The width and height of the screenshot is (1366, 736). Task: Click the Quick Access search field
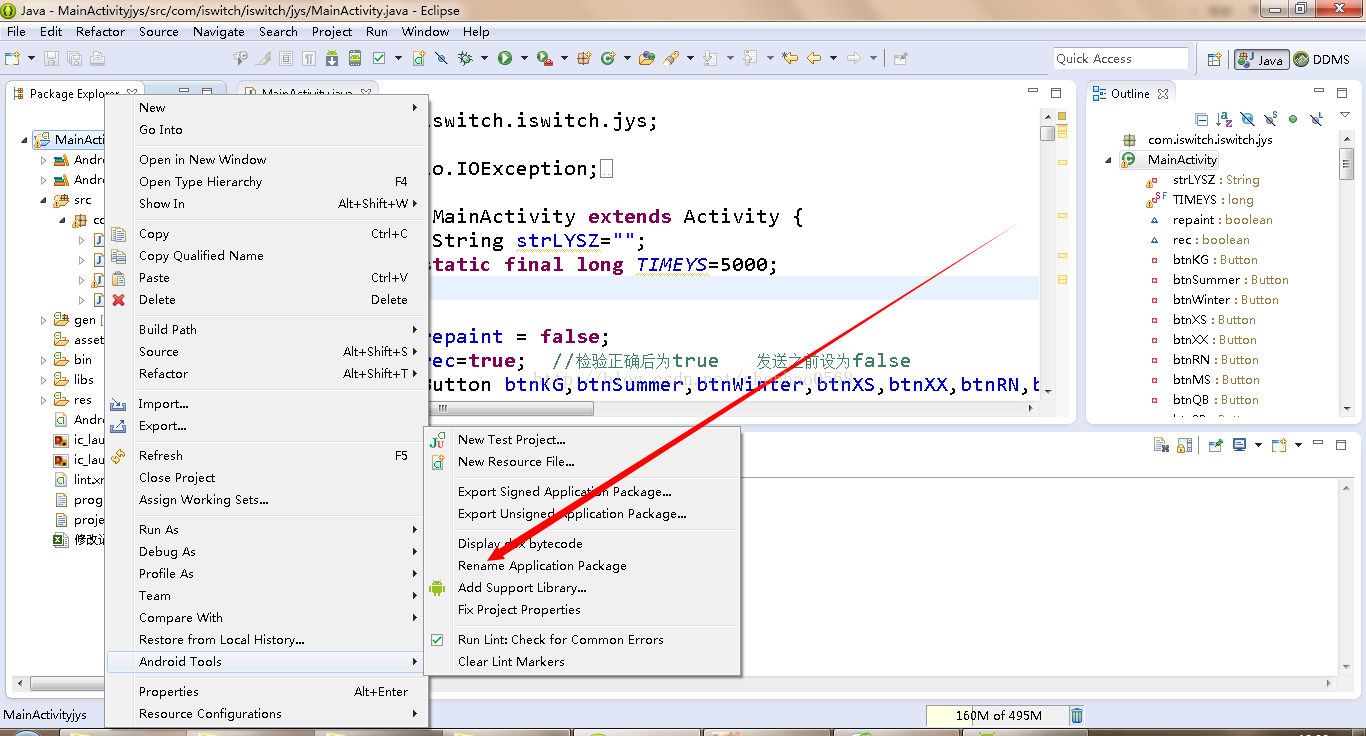(1120, 59)
